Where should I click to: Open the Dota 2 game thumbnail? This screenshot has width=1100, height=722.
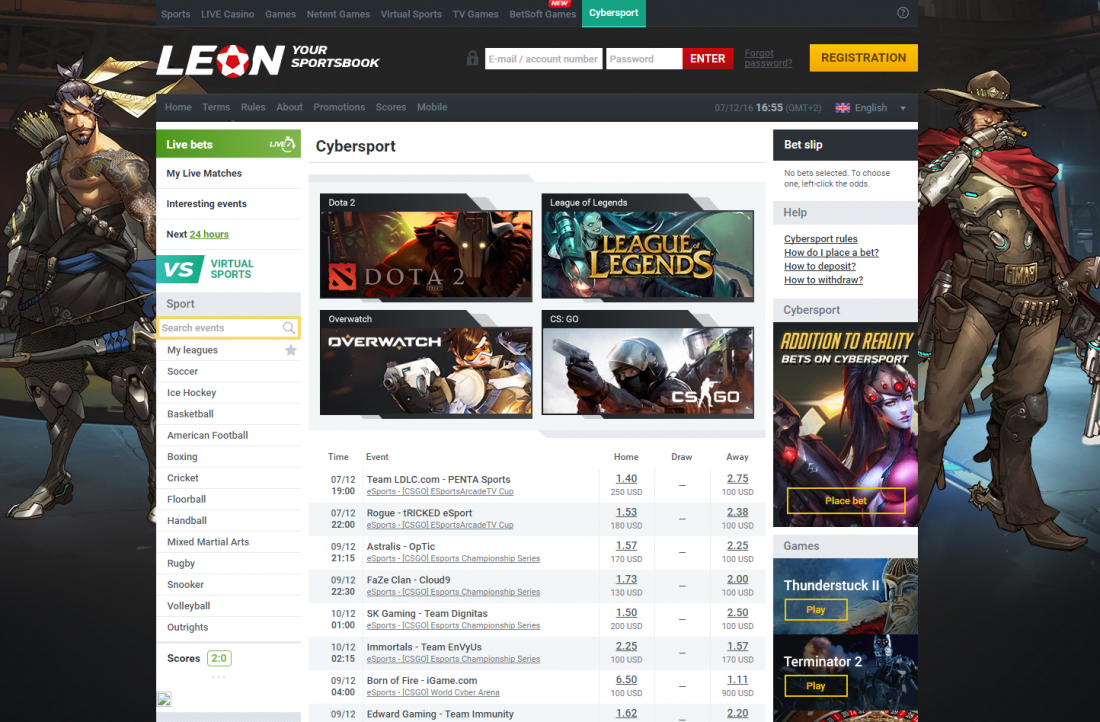pos(426,246)
